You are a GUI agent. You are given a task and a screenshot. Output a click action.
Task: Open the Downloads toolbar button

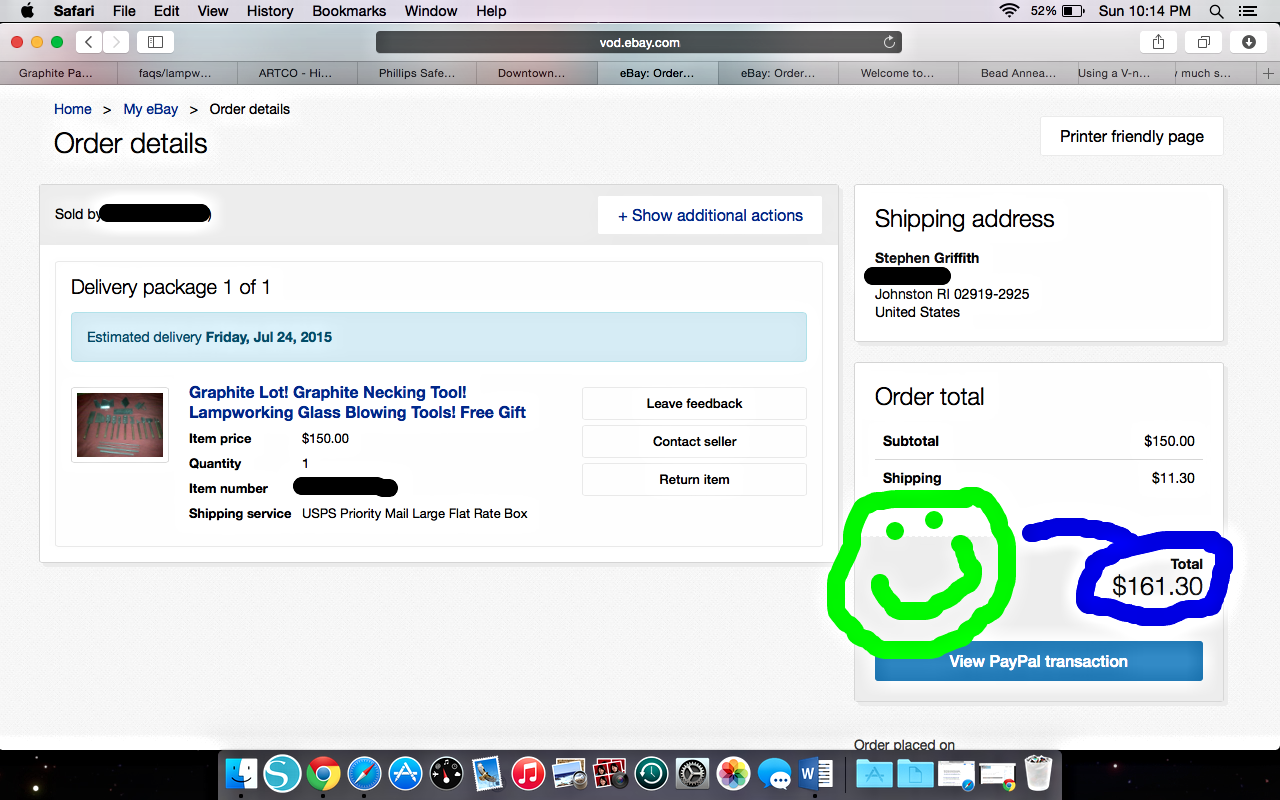click(x=1249, y=42)
